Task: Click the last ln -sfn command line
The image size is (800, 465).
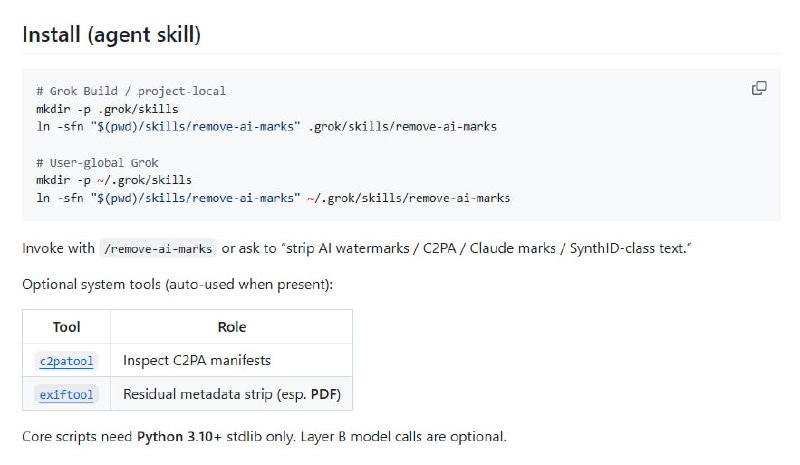Action: coord(273,198)
